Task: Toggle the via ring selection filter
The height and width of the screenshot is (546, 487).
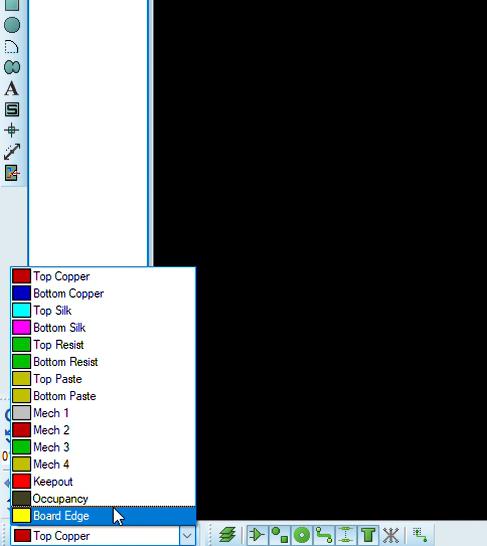Action: (x=302, y=535)
